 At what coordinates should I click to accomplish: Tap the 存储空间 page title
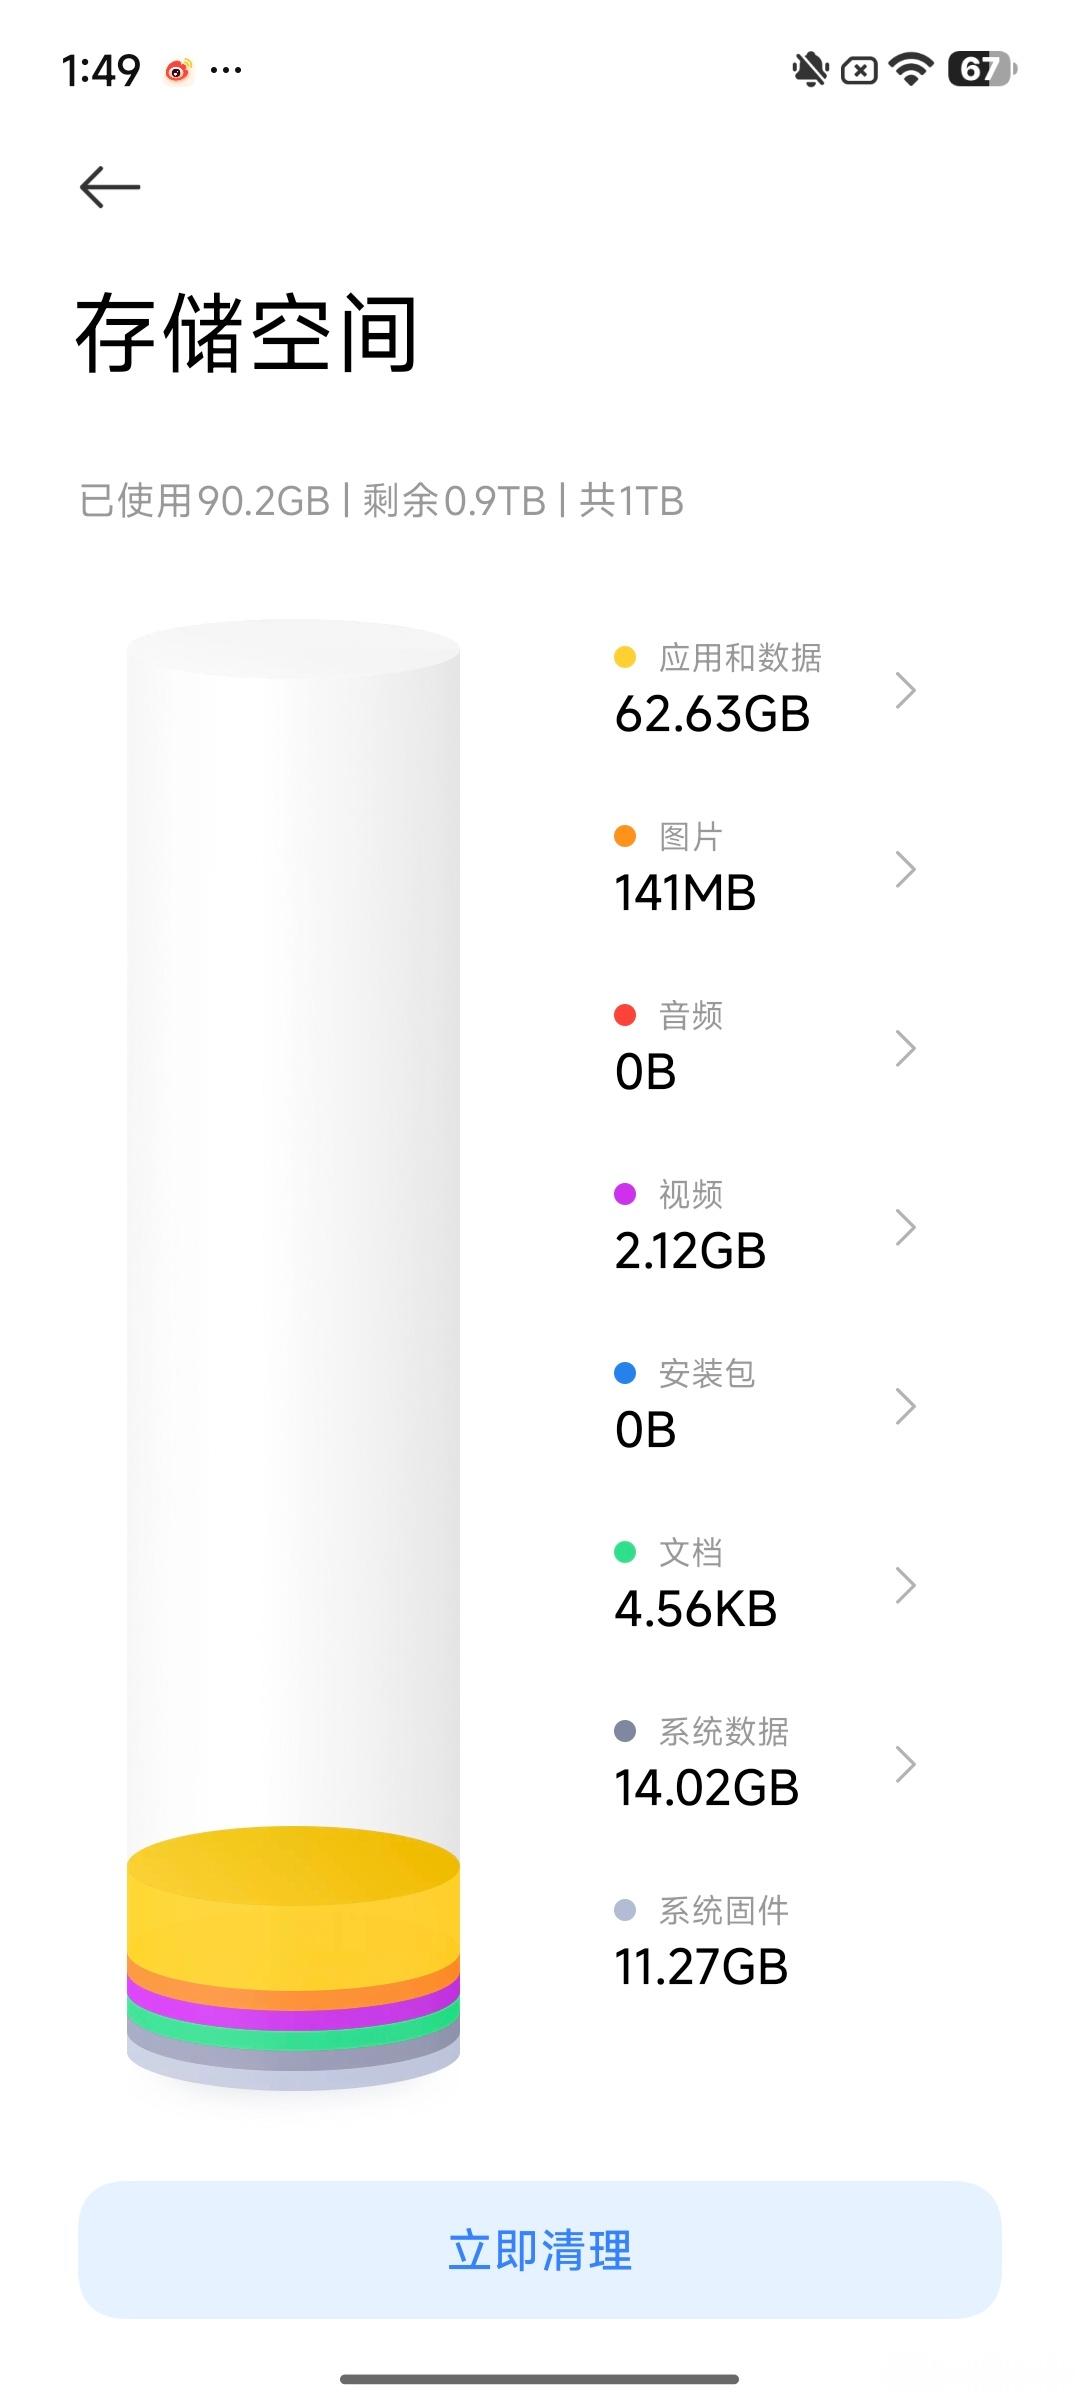246,334
